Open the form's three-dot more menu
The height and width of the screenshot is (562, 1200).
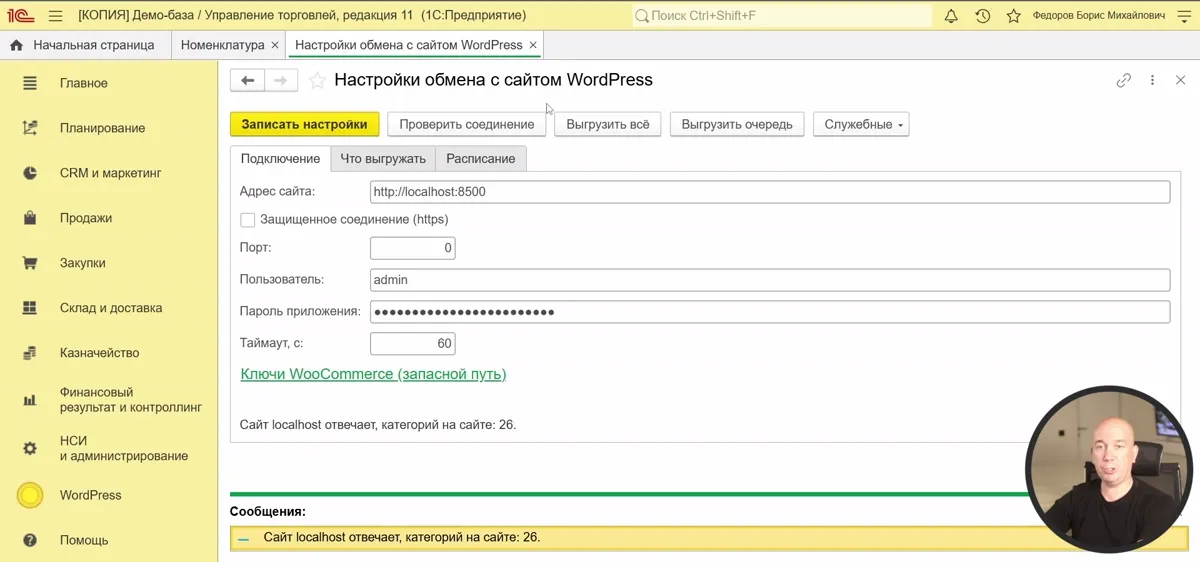point(1152,81)
